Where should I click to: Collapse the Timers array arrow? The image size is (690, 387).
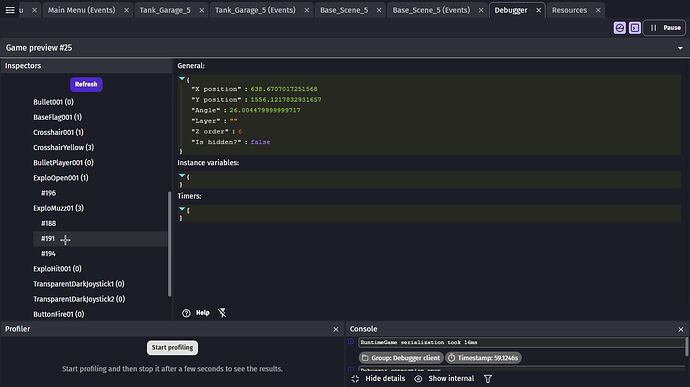182,209
